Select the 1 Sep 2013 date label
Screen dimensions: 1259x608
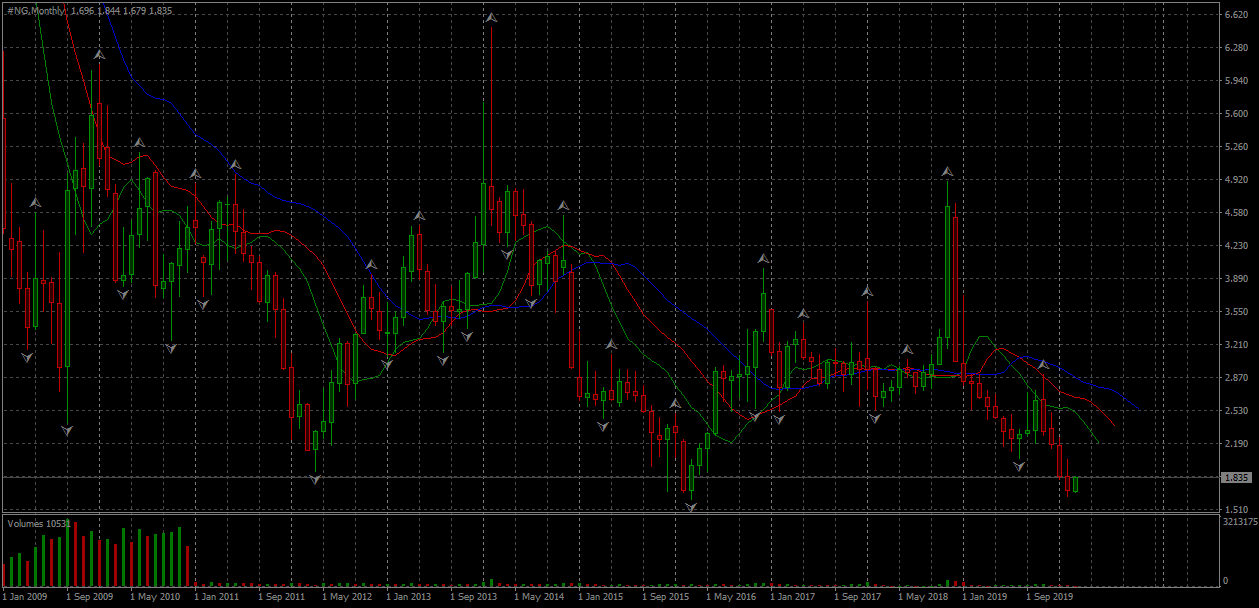point(473,596)
